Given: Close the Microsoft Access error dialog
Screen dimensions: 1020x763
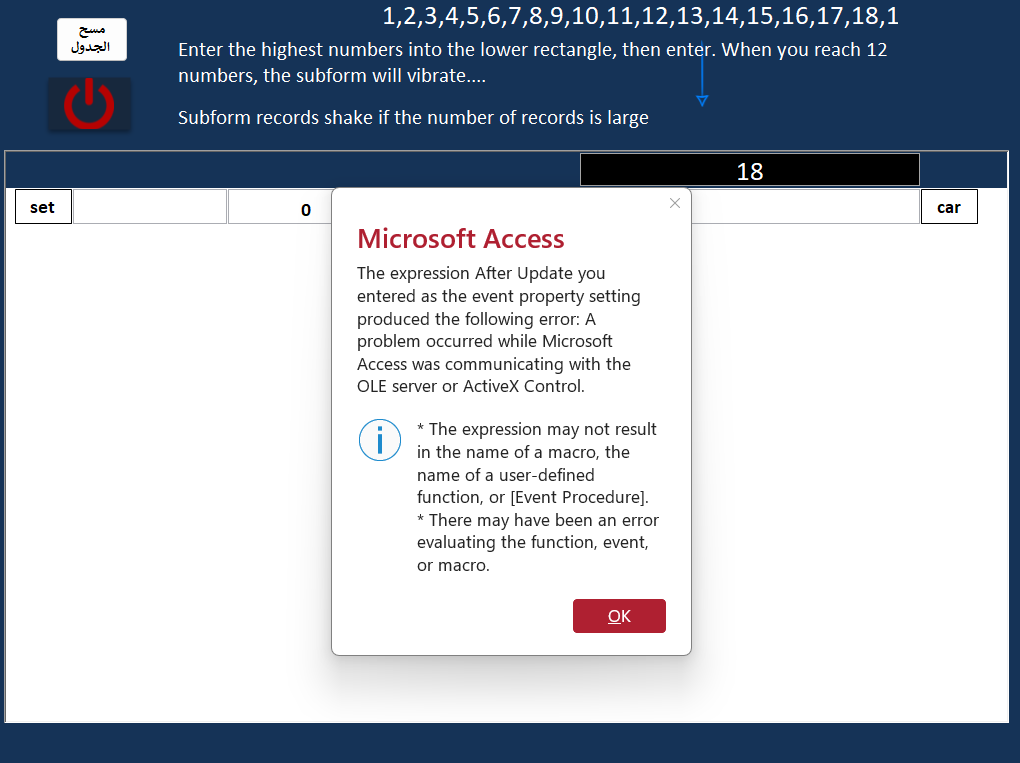Looking at the screenshot, I should click(675, 203).
